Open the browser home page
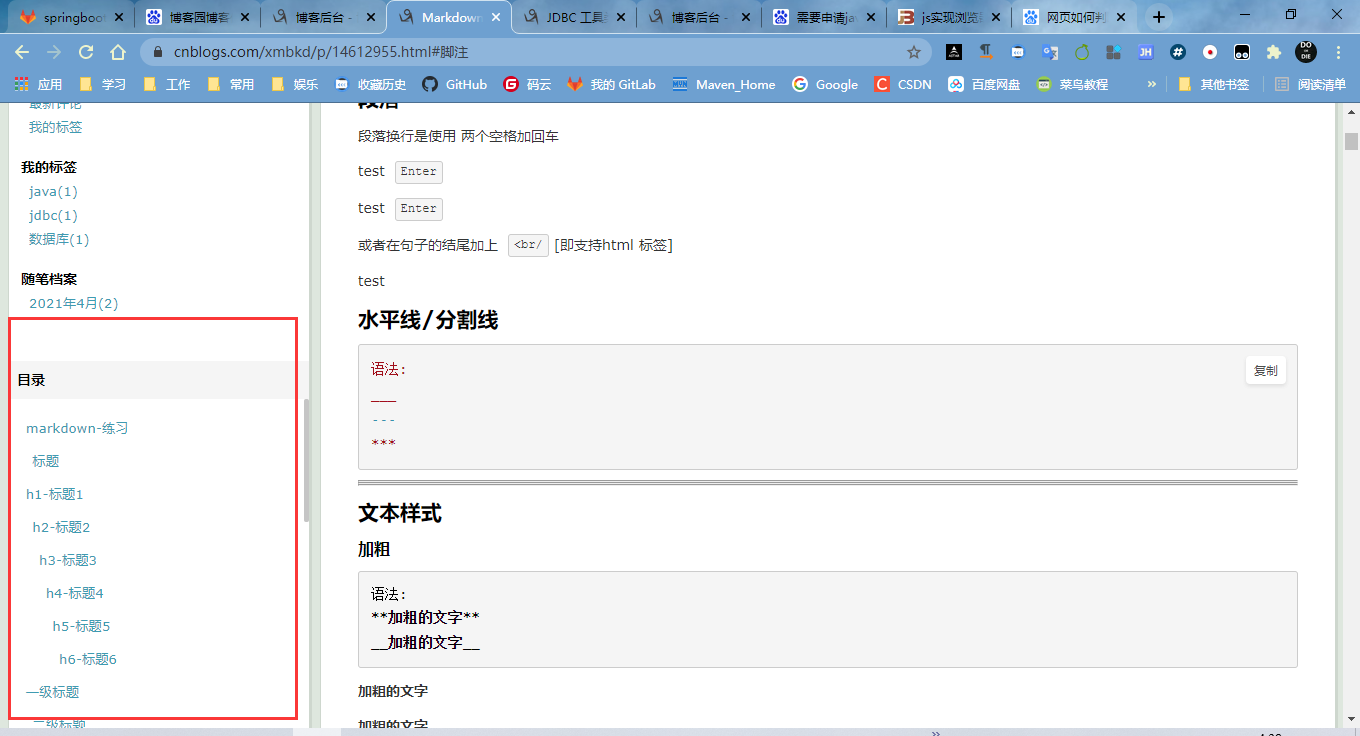 point(118,52)
